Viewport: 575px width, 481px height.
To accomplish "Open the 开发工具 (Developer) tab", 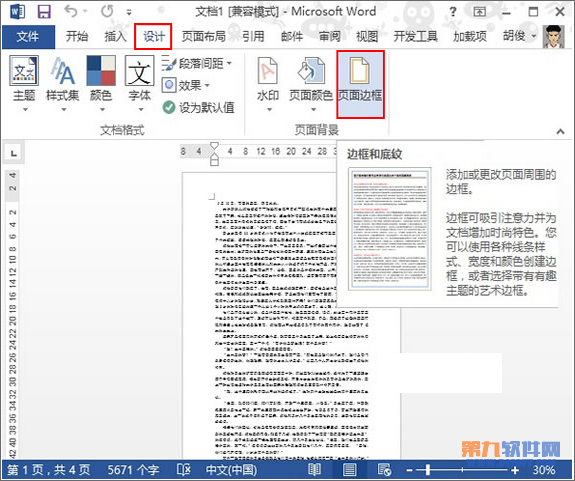I will 415,36.
